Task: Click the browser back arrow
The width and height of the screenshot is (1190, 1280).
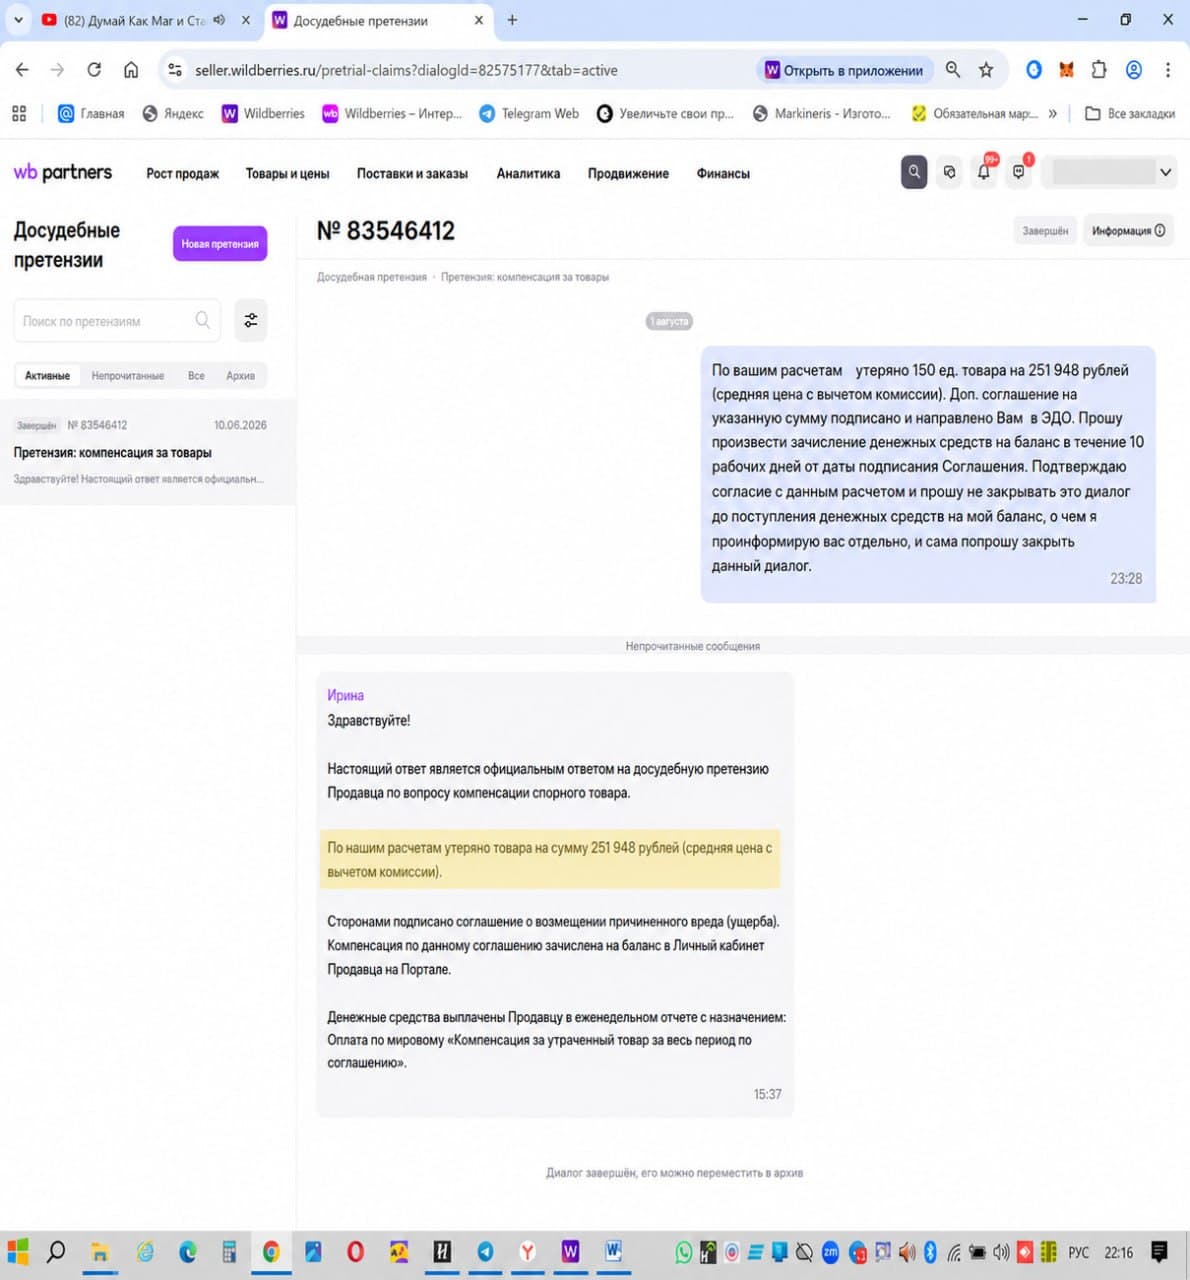Action: [22, 70]
